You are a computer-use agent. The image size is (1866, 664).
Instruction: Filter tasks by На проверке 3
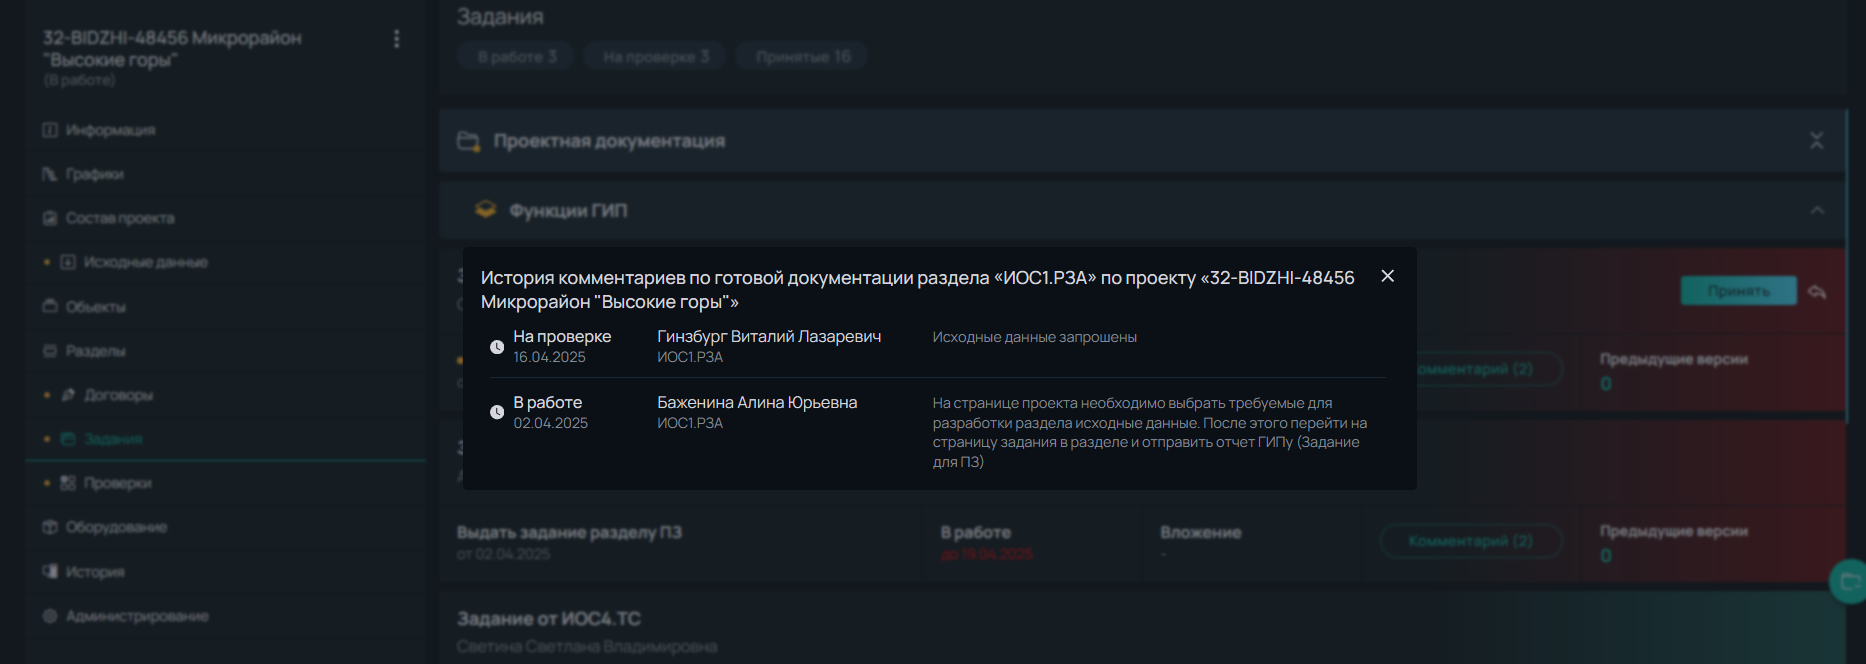pos(655,57)
